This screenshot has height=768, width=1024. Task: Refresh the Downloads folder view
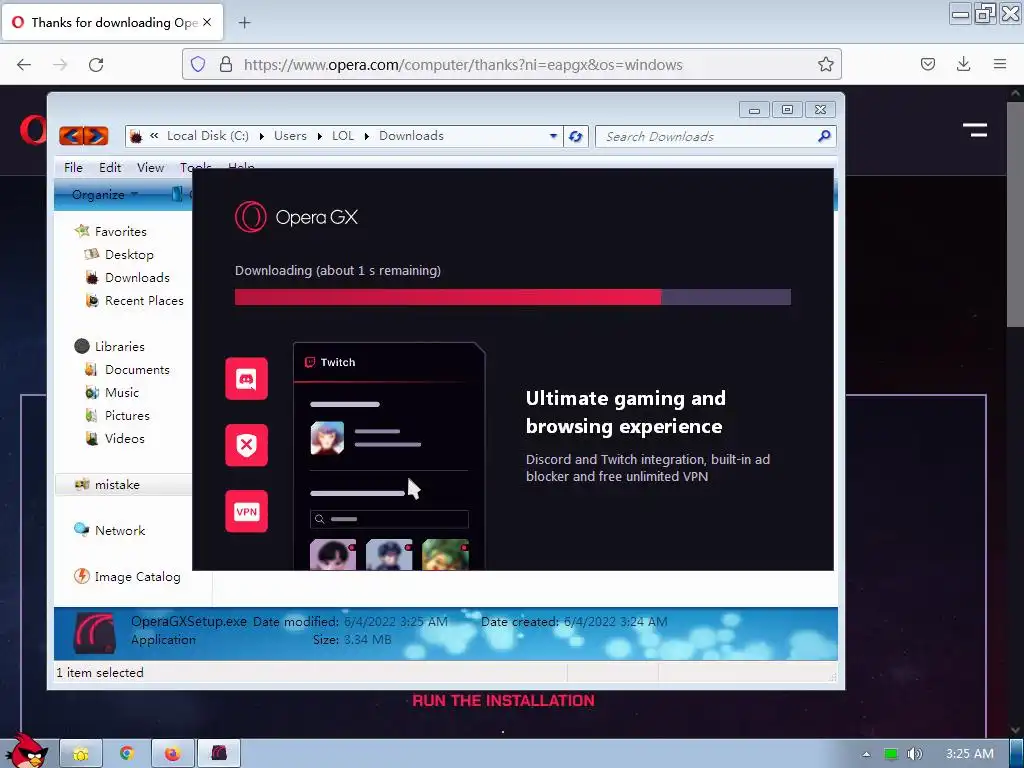tap(575, 136)
